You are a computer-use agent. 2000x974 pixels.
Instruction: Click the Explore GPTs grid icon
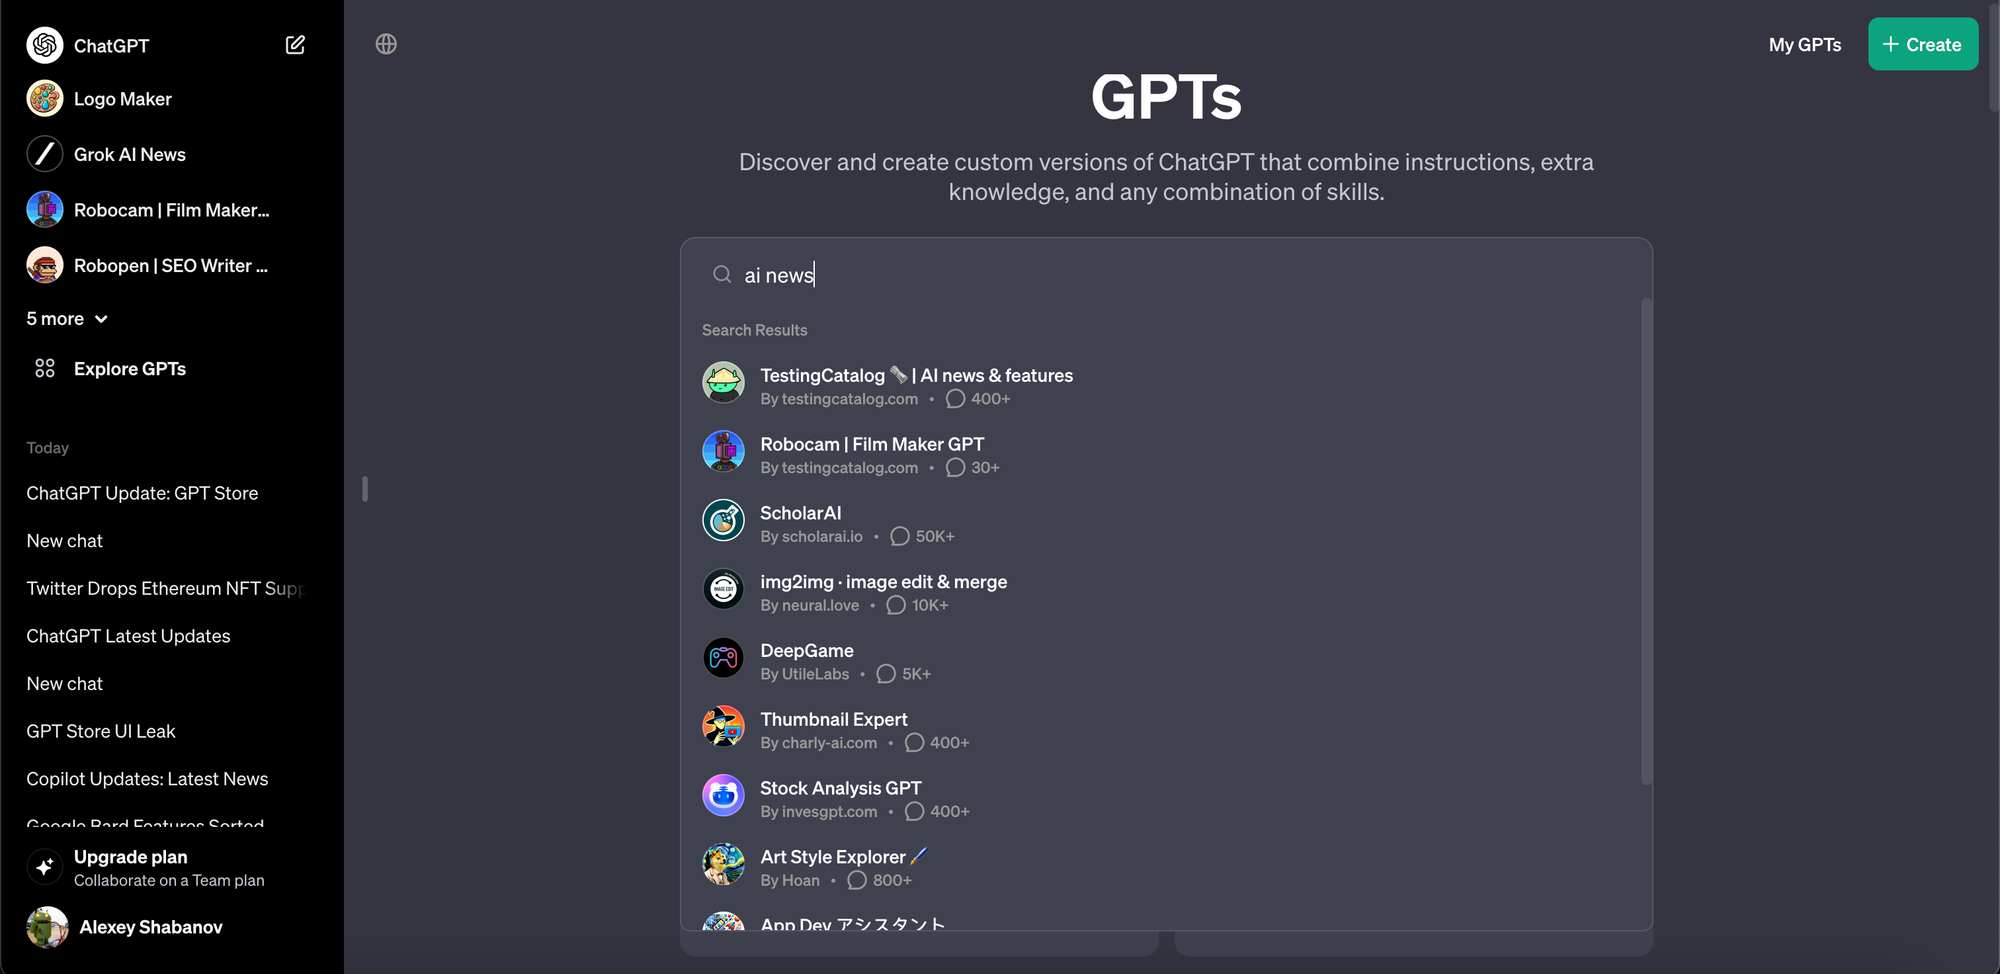(45, 368)
